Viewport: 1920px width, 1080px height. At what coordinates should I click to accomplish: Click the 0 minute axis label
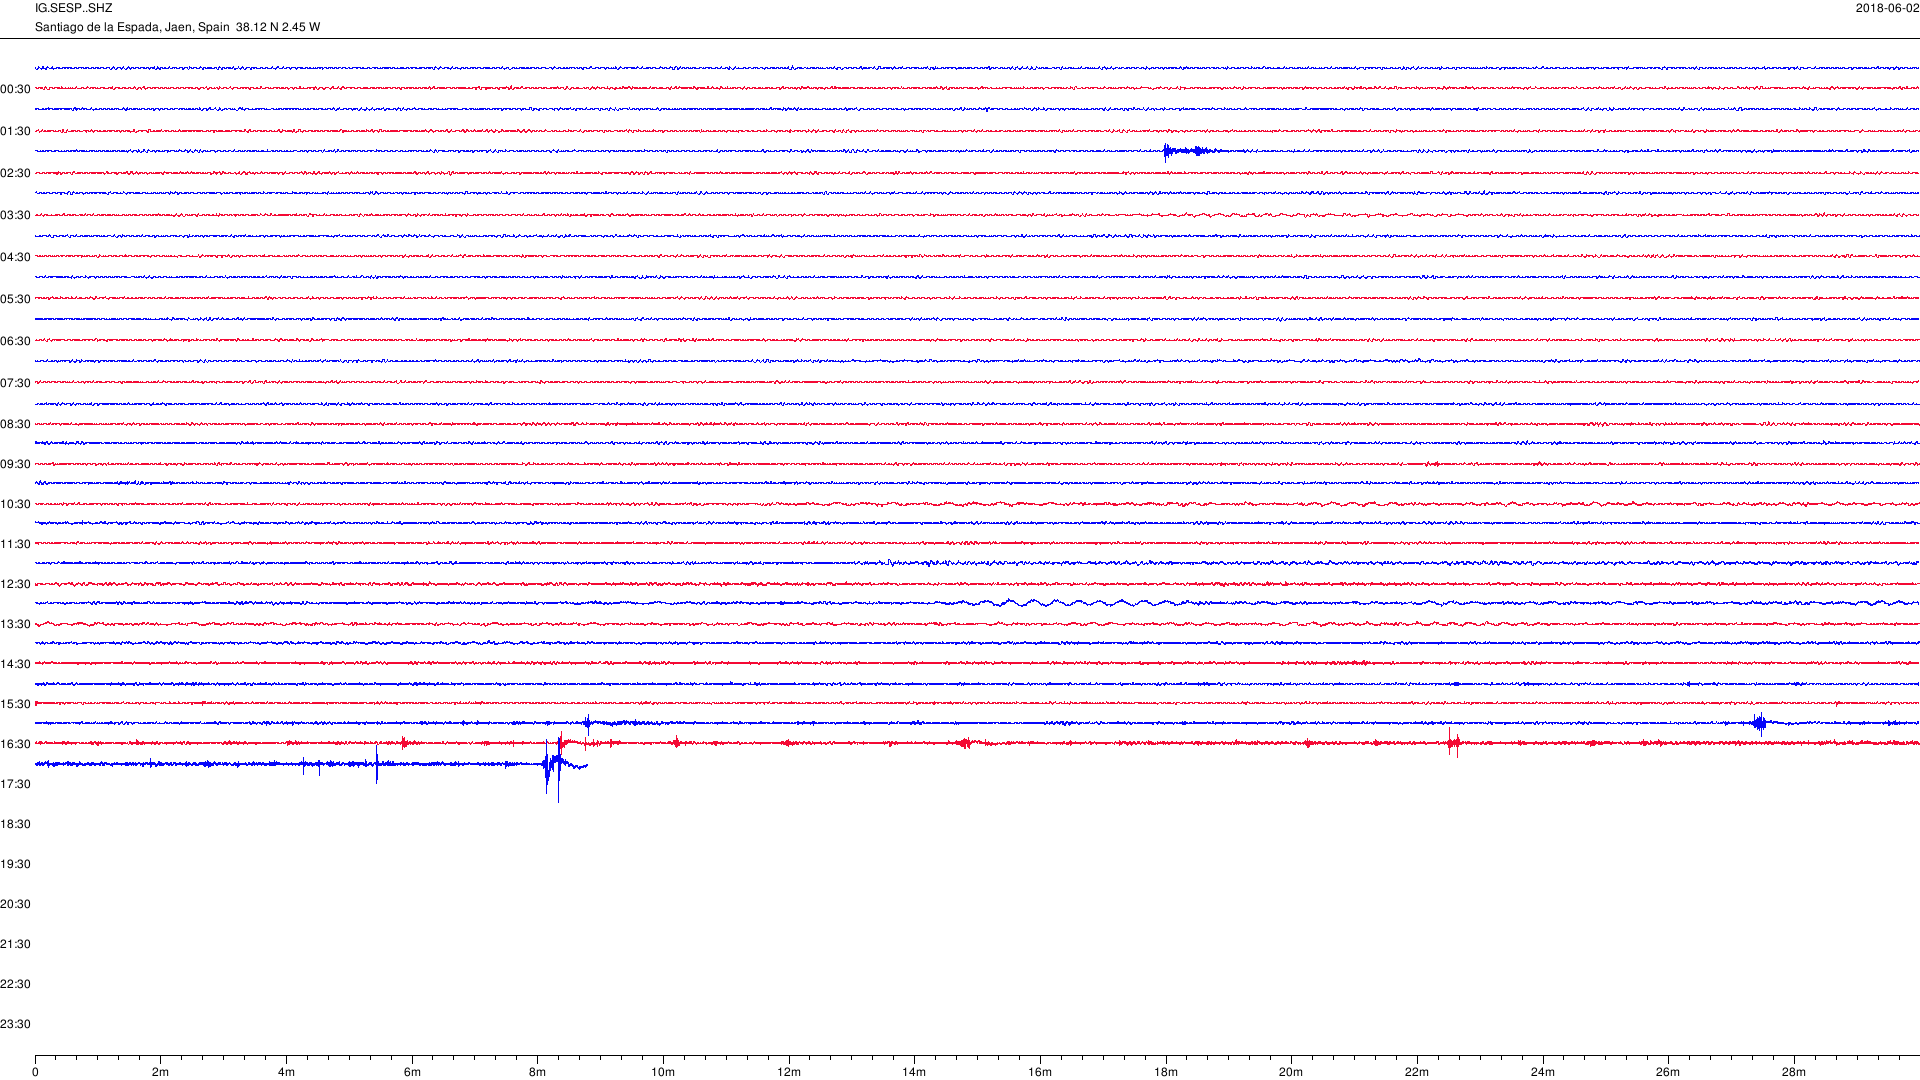tap(35, 1072)
